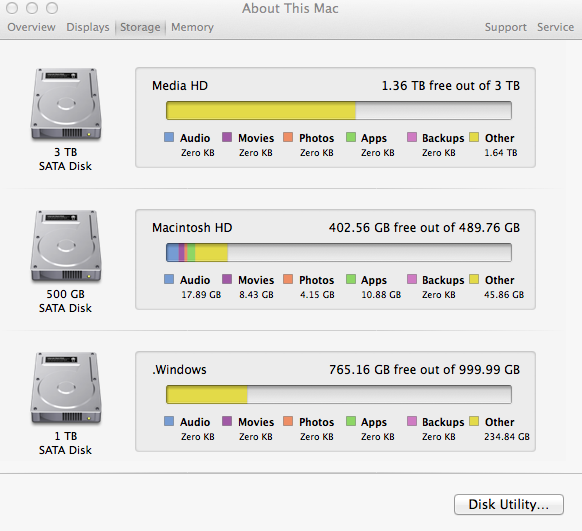Click the green Apps swatch under Media HD
582x531 pixels.
pos(351,137)
